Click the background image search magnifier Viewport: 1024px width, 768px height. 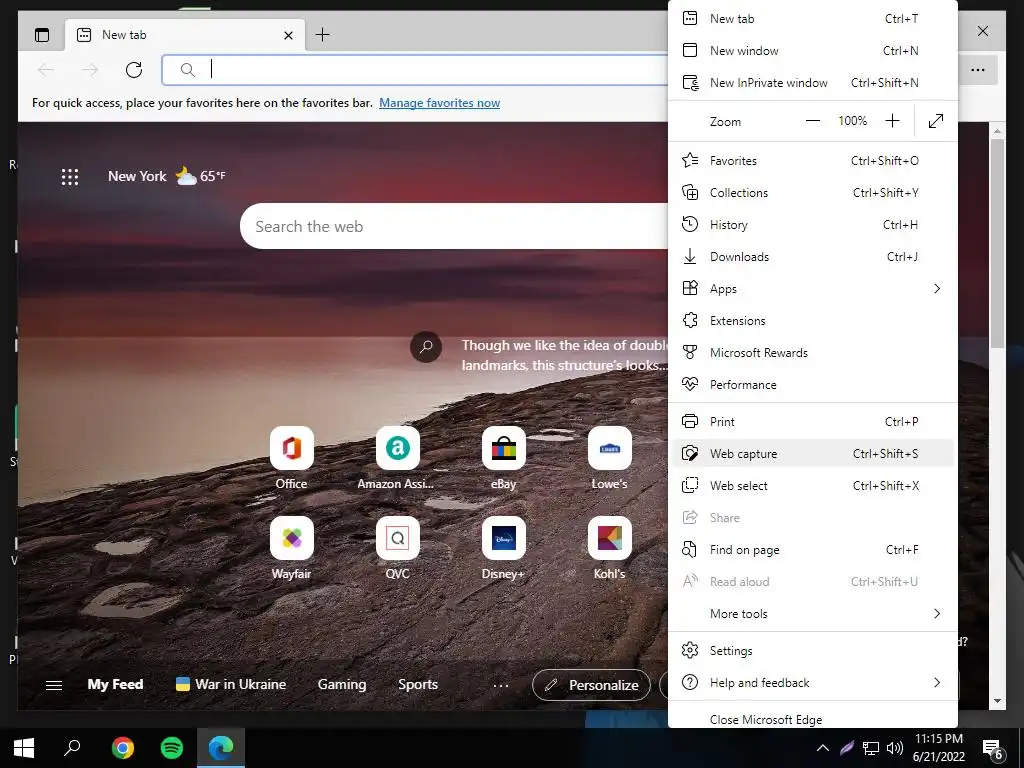coord(426,347)
